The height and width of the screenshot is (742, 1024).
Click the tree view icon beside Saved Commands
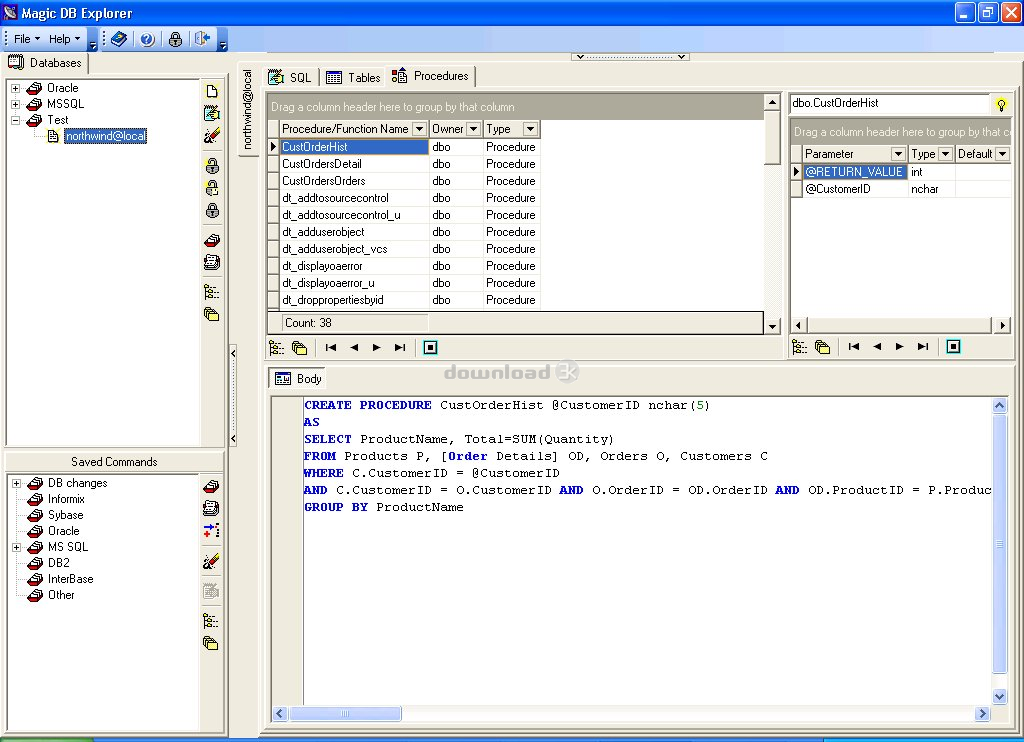point(211,621)
